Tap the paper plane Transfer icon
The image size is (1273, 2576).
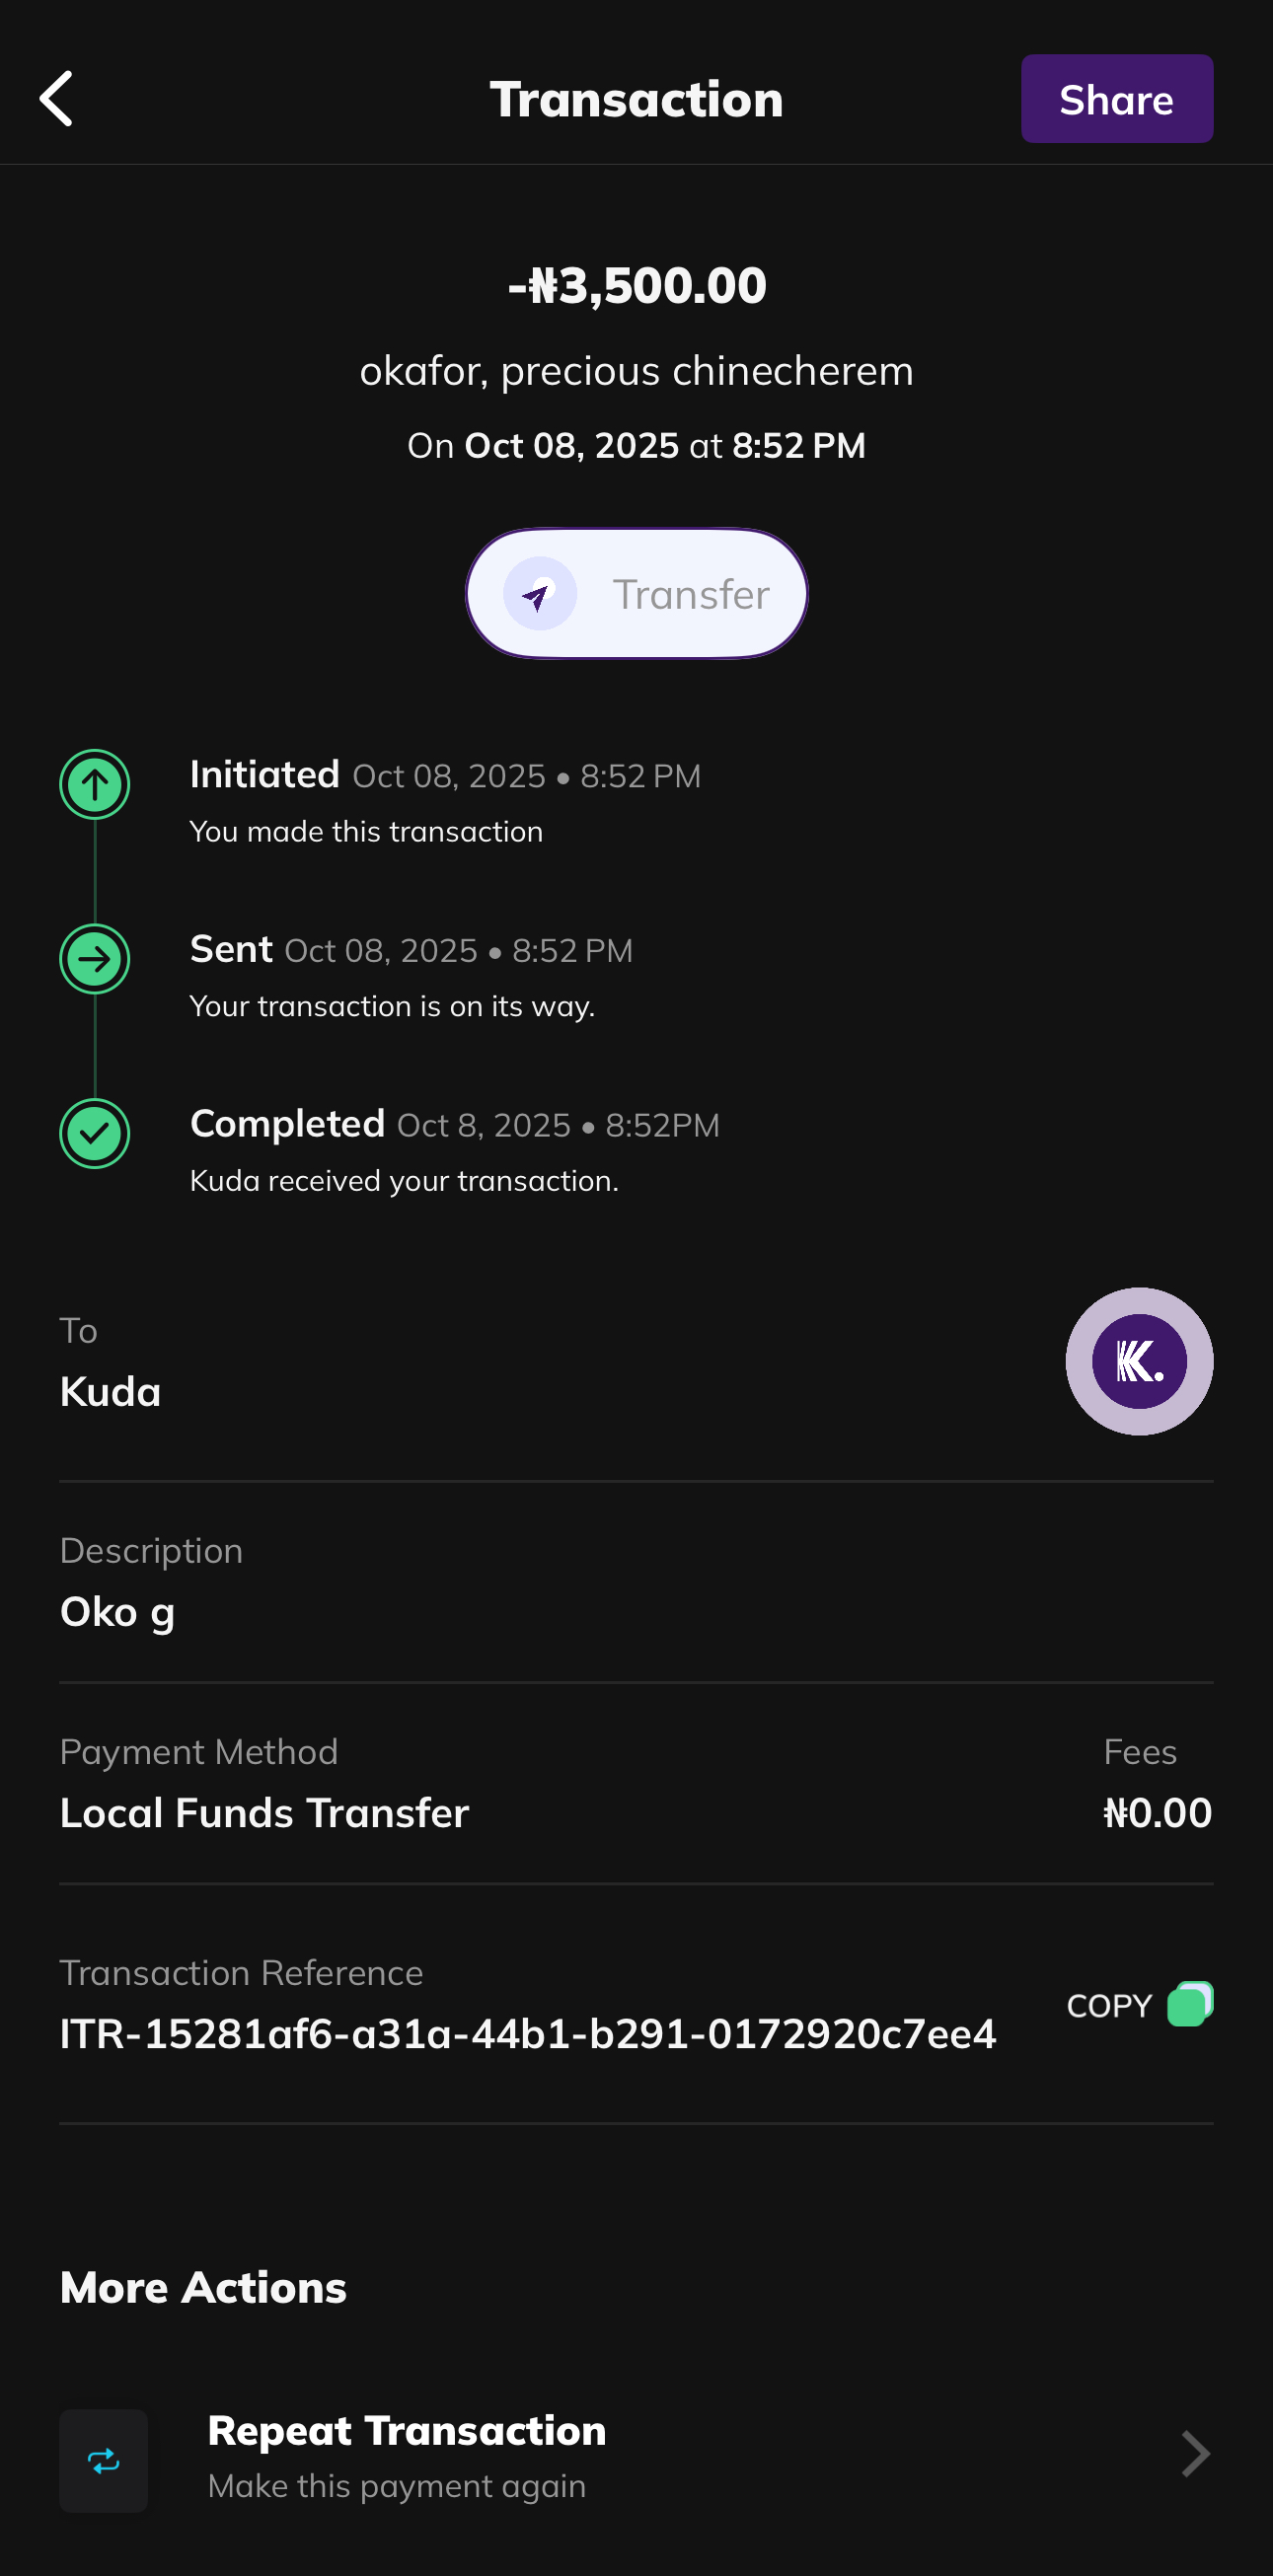tap(540, 594)
